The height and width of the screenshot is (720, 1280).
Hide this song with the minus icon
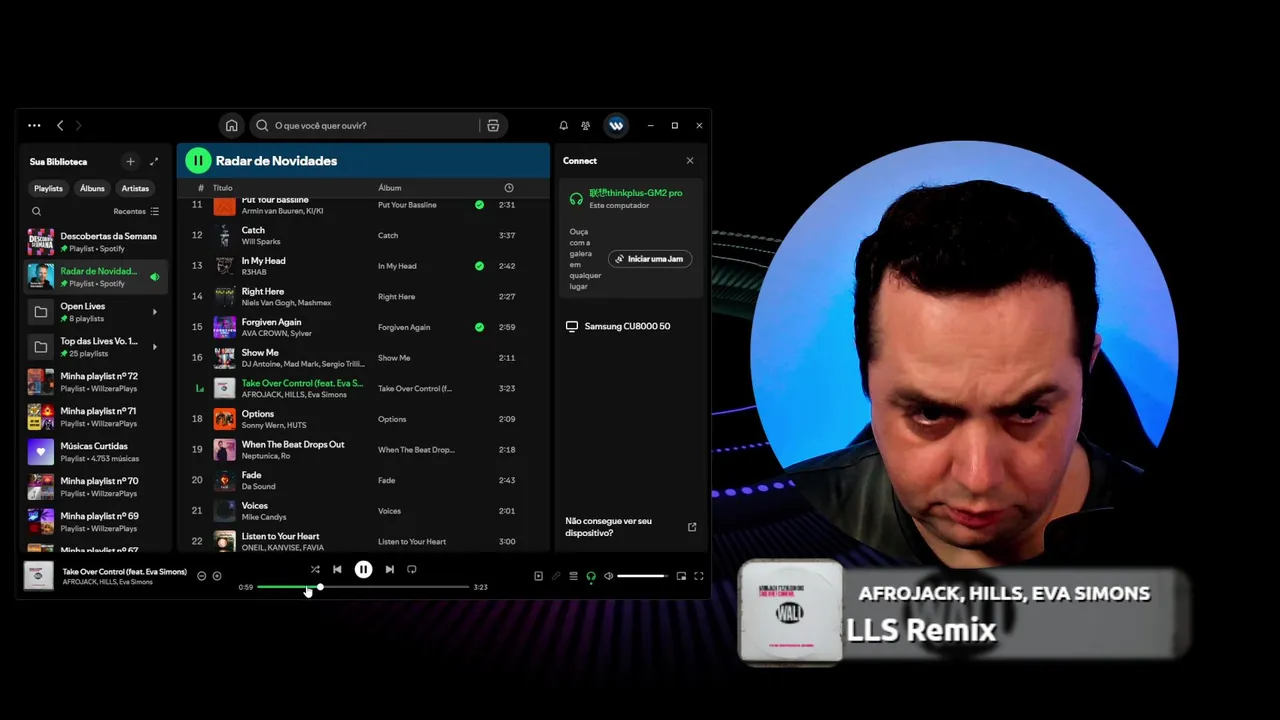[201, 576]
